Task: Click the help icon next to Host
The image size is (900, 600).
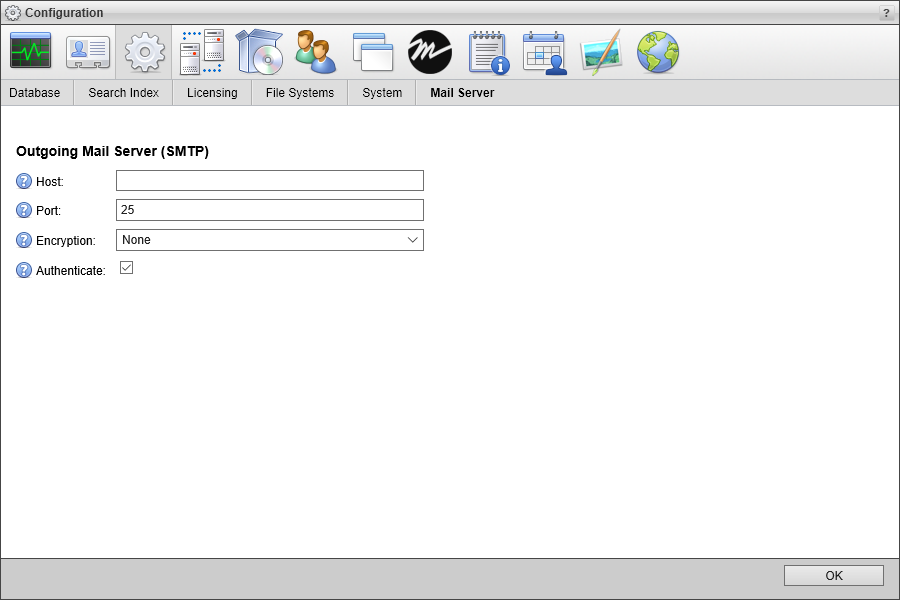Action: [x=24, y=181]
